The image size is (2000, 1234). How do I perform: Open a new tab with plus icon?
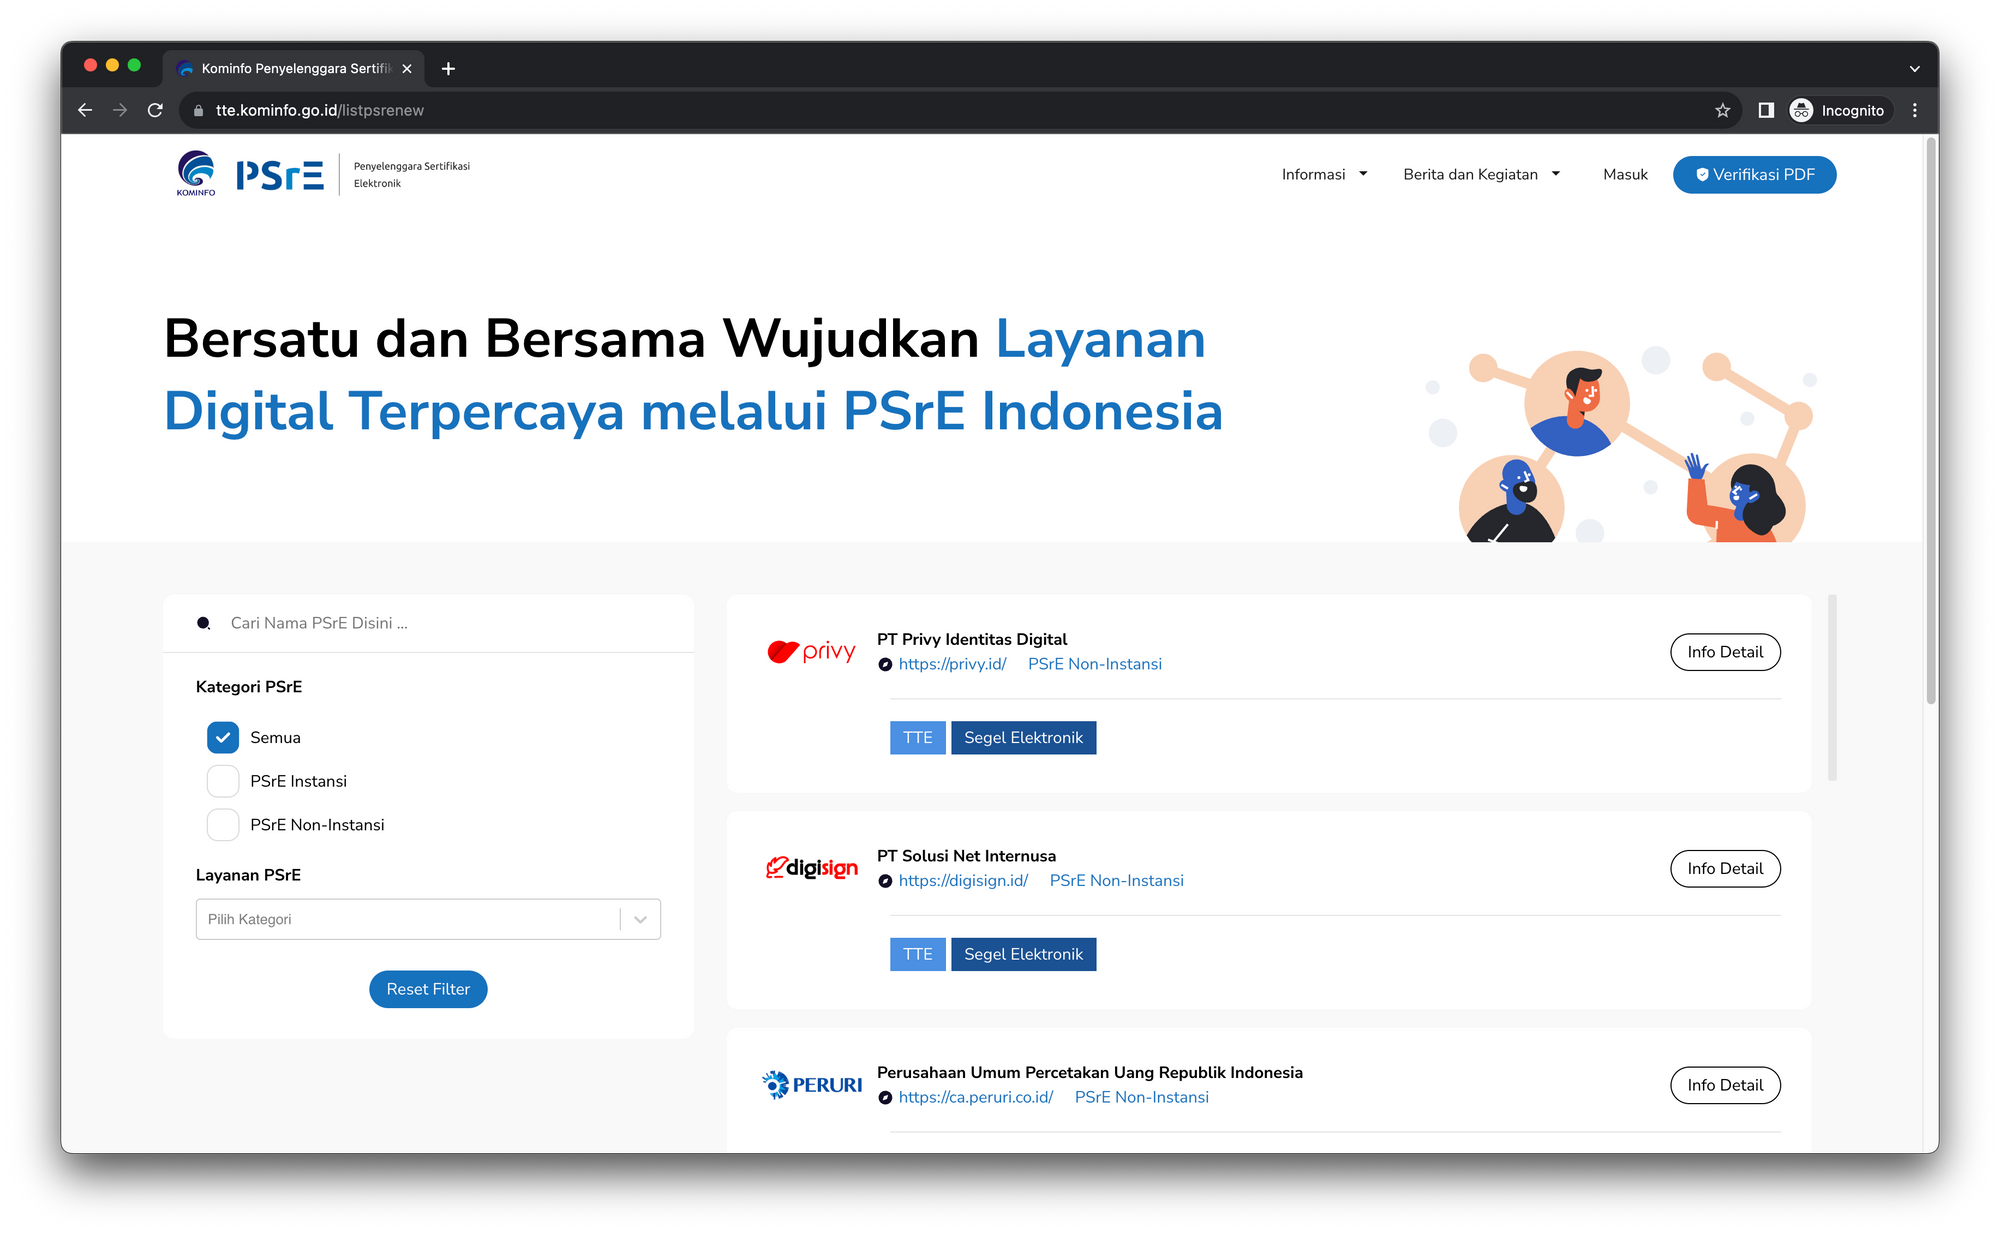click(448, 68)
